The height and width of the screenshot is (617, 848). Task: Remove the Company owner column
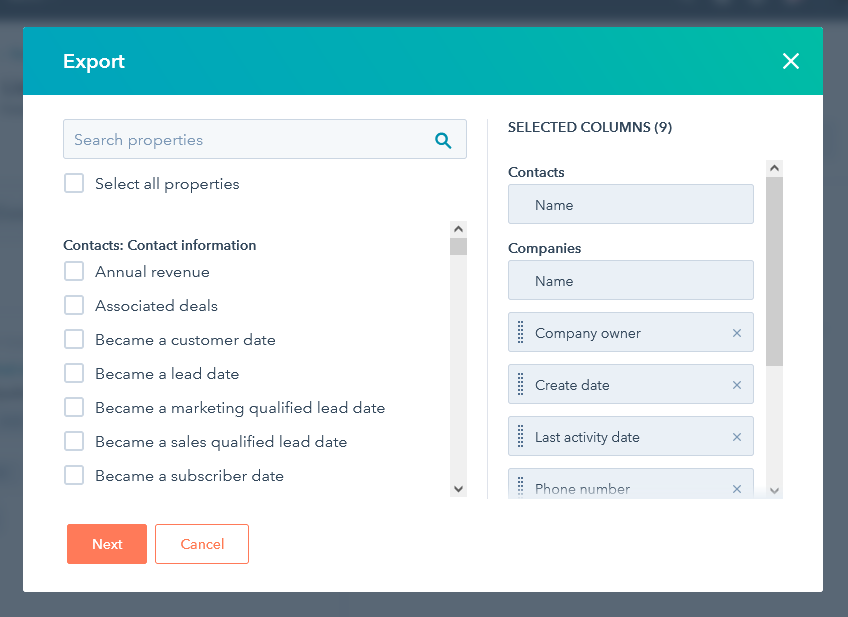737,332
